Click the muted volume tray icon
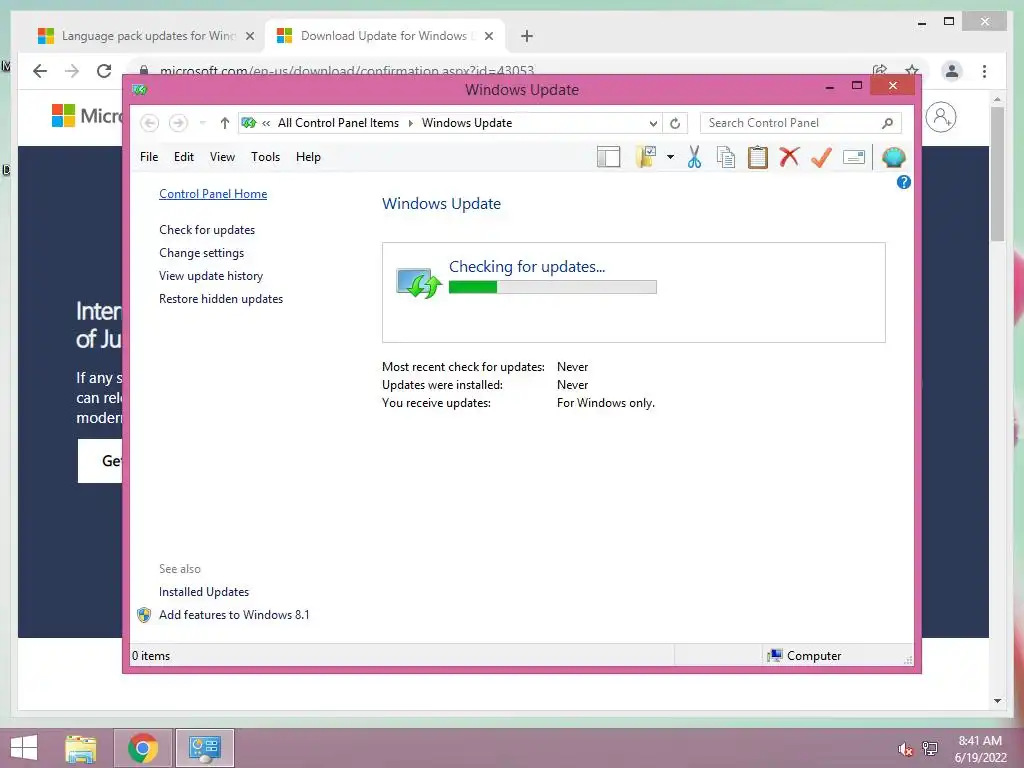1024x768 pixels. coord(905,749)
